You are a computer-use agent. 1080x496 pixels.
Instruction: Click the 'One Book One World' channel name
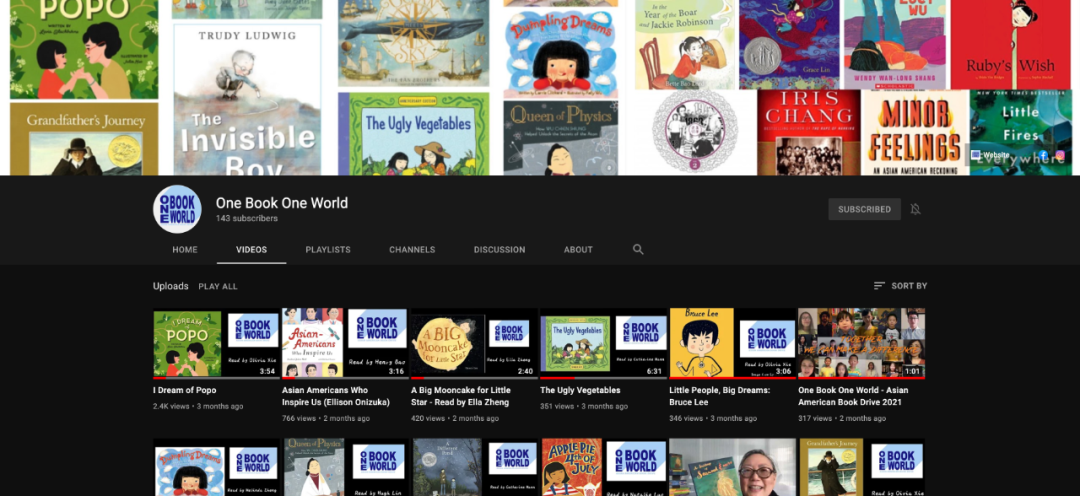pos(282,203)
